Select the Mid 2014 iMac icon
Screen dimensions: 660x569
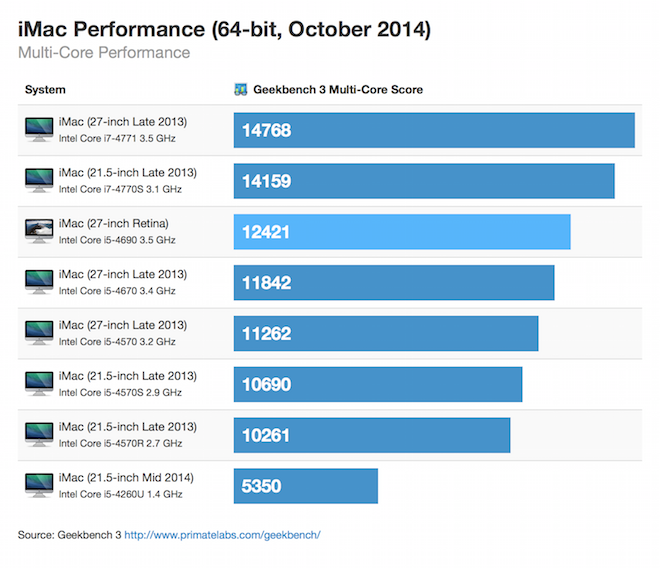click(x=41, y=486)
